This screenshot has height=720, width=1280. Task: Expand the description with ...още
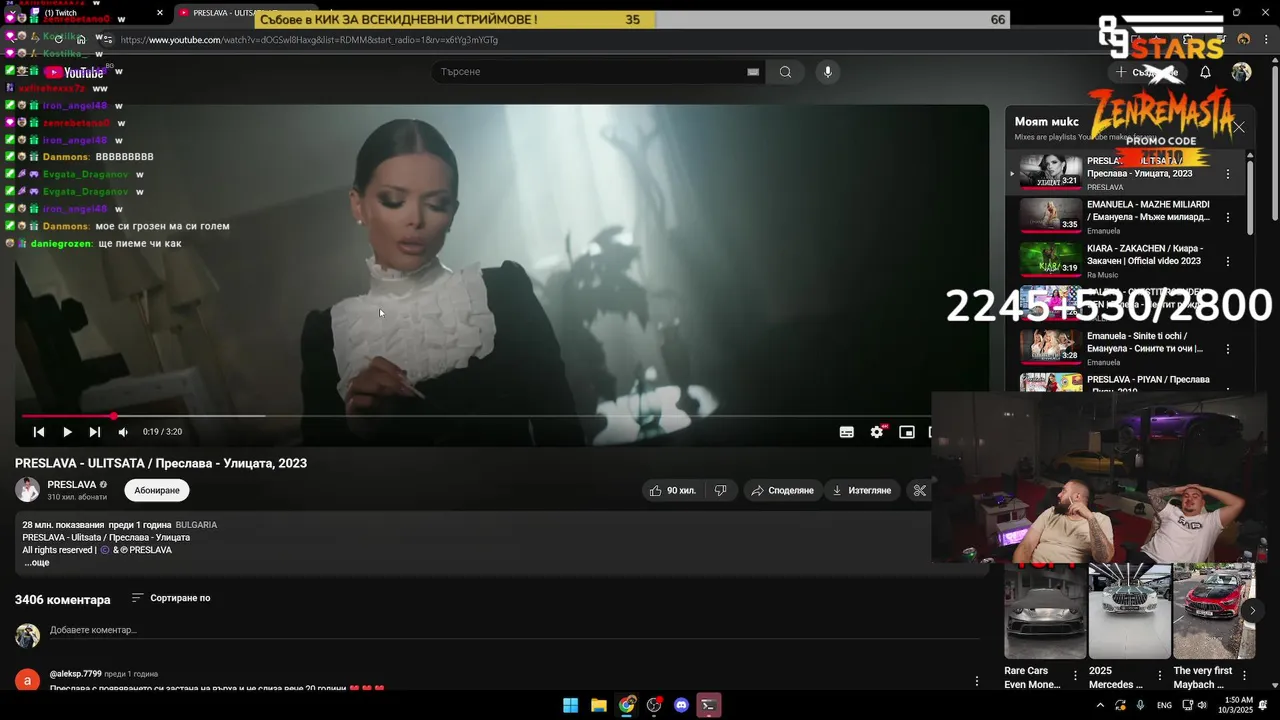click(x=37, y=563)
